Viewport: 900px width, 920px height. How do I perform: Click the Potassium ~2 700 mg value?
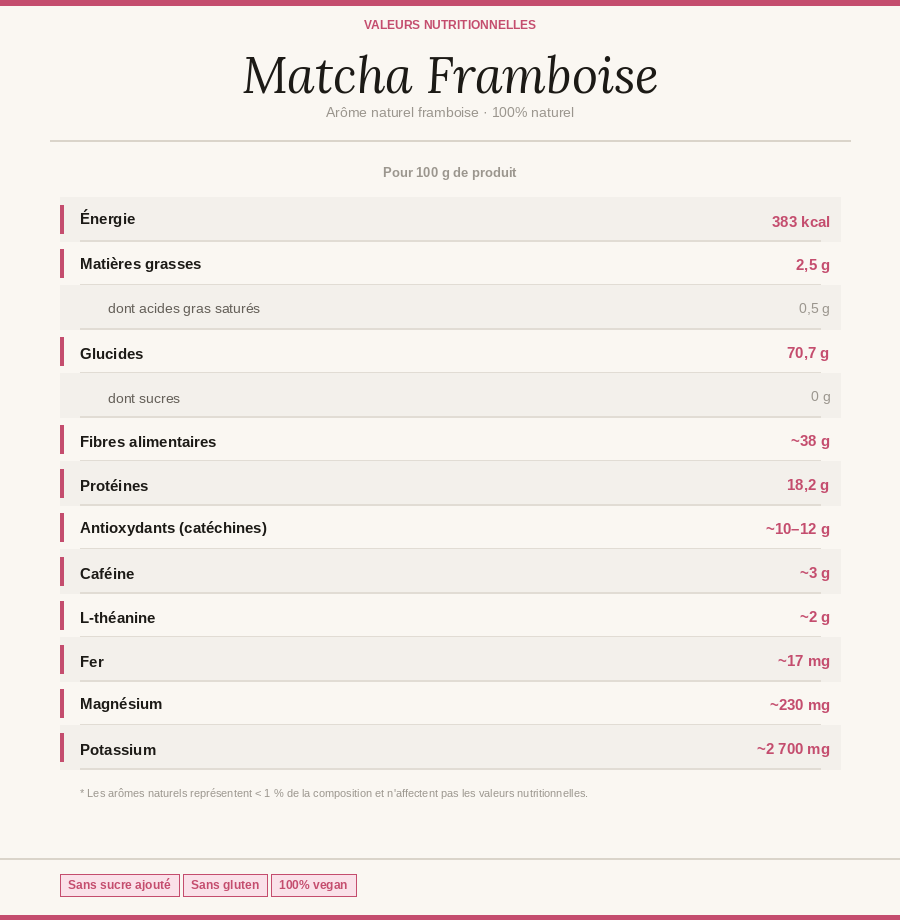(793, 749)
